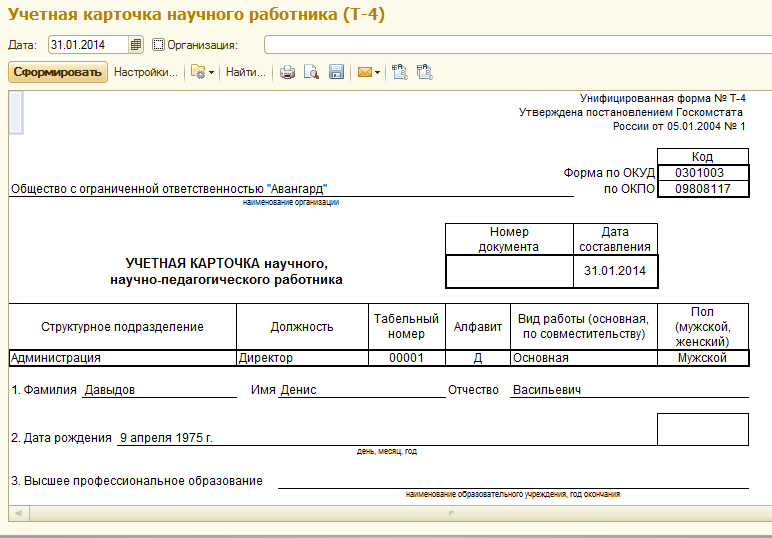Screen dimensions: 772x538
Task: Click the Должность column header
Action: 302,327
